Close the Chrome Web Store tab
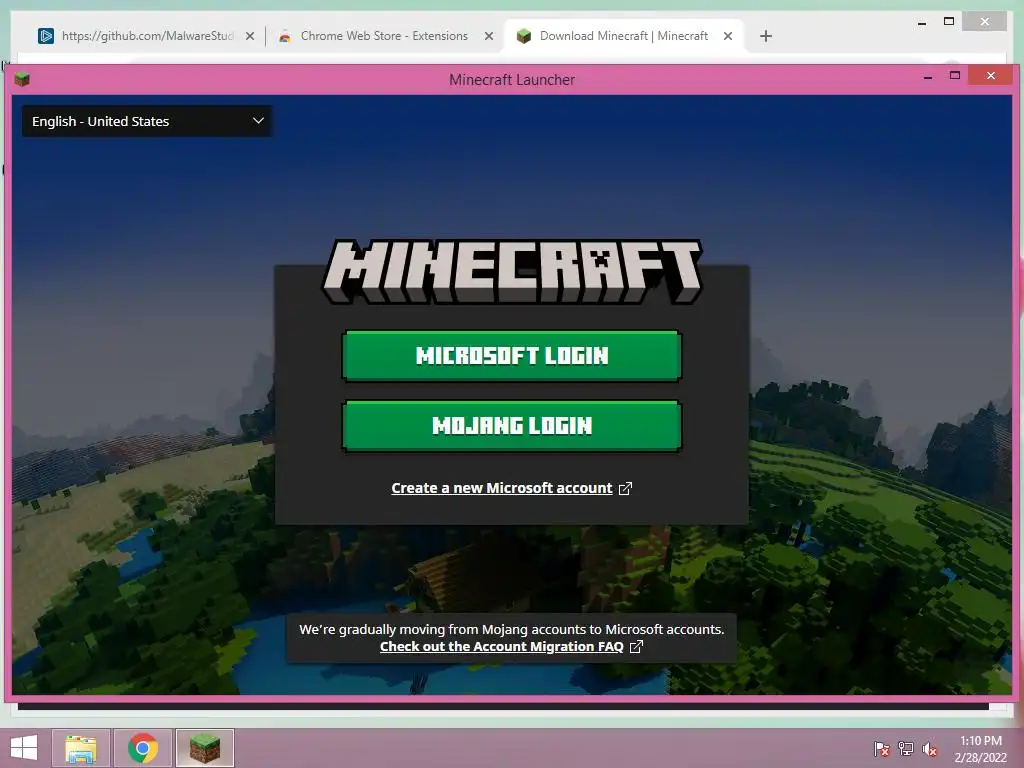Screen dimensions: 1024x768 point(488,36)
